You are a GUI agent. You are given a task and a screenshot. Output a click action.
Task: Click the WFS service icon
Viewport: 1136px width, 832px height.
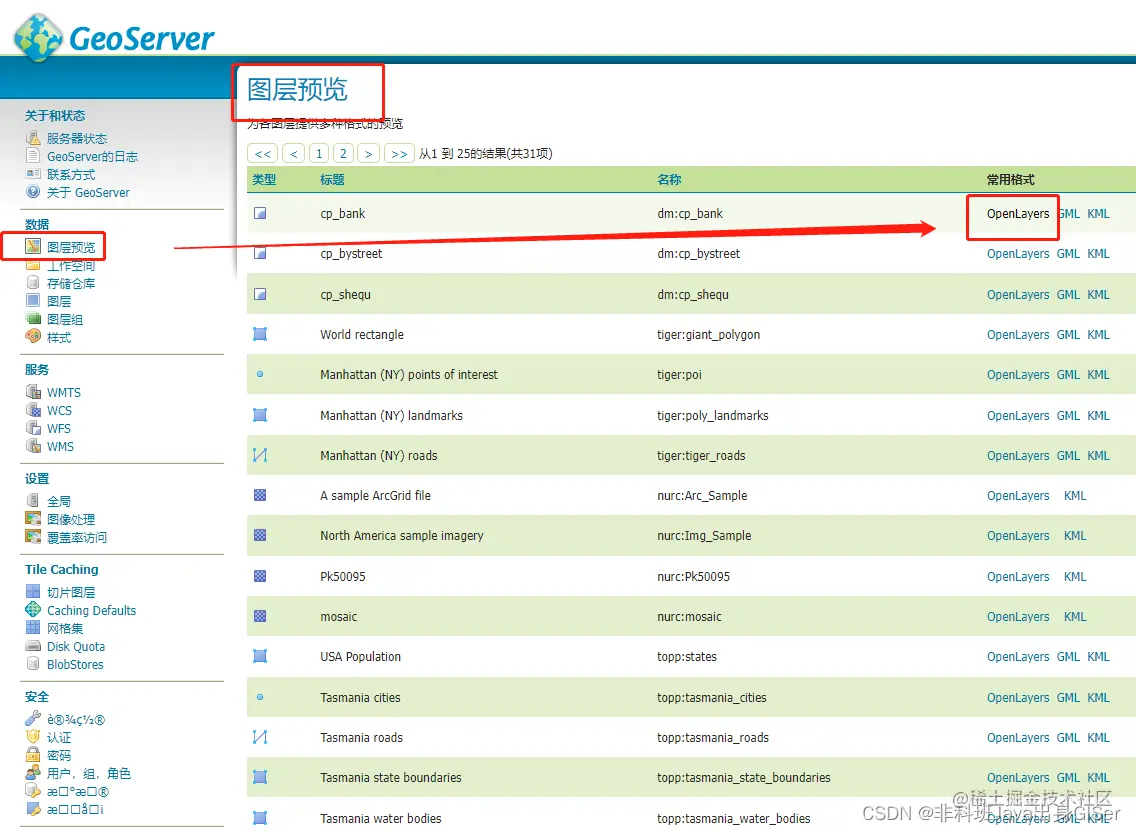click(33, 428)
